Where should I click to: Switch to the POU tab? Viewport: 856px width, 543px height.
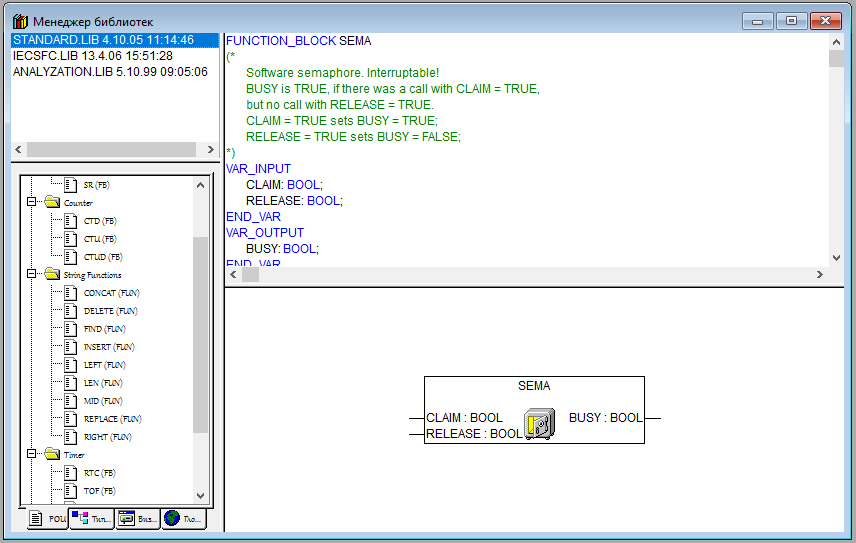point(46,519)
